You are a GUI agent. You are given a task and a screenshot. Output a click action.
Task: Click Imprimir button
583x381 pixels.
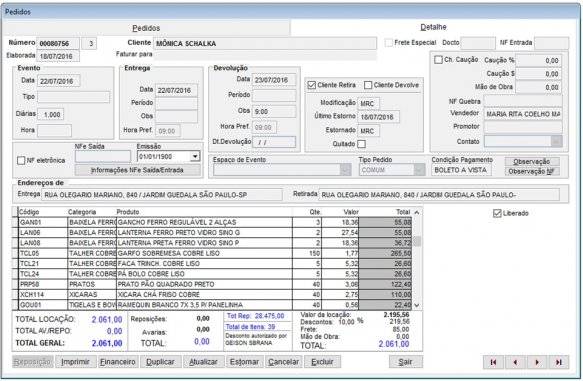point(75,362)
